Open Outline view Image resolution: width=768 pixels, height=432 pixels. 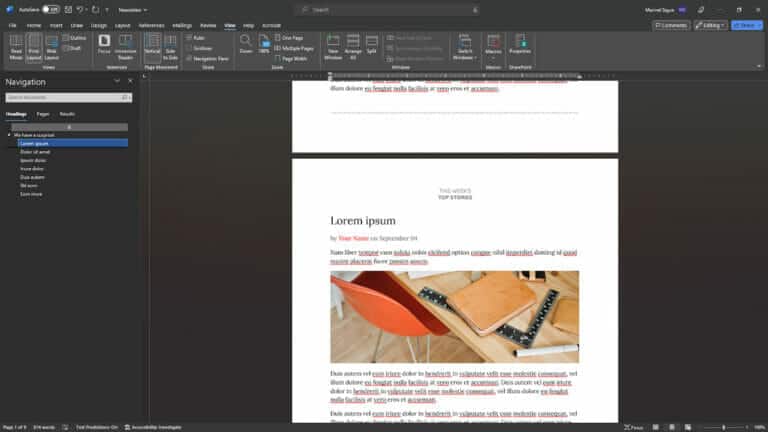(74, 38)
